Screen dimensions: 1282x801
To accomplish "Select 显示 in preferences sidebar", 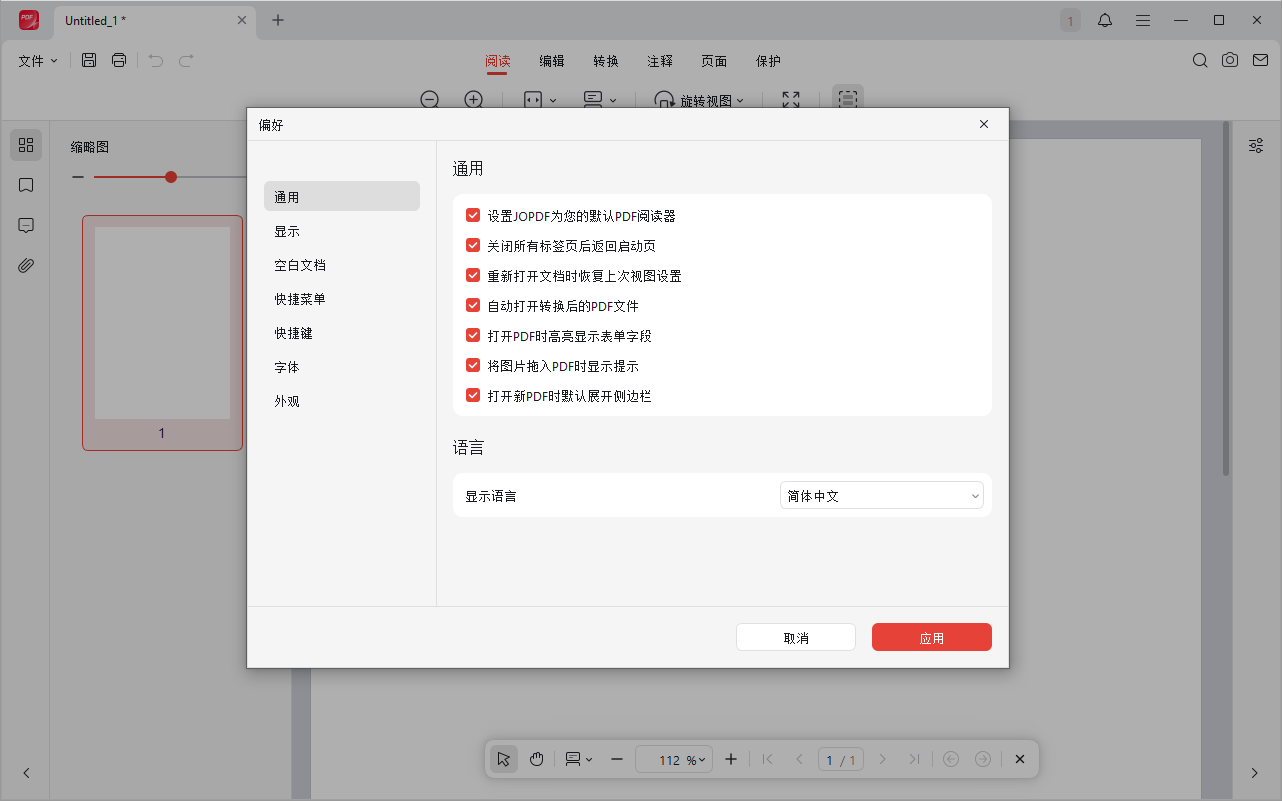I will (342, 231).
